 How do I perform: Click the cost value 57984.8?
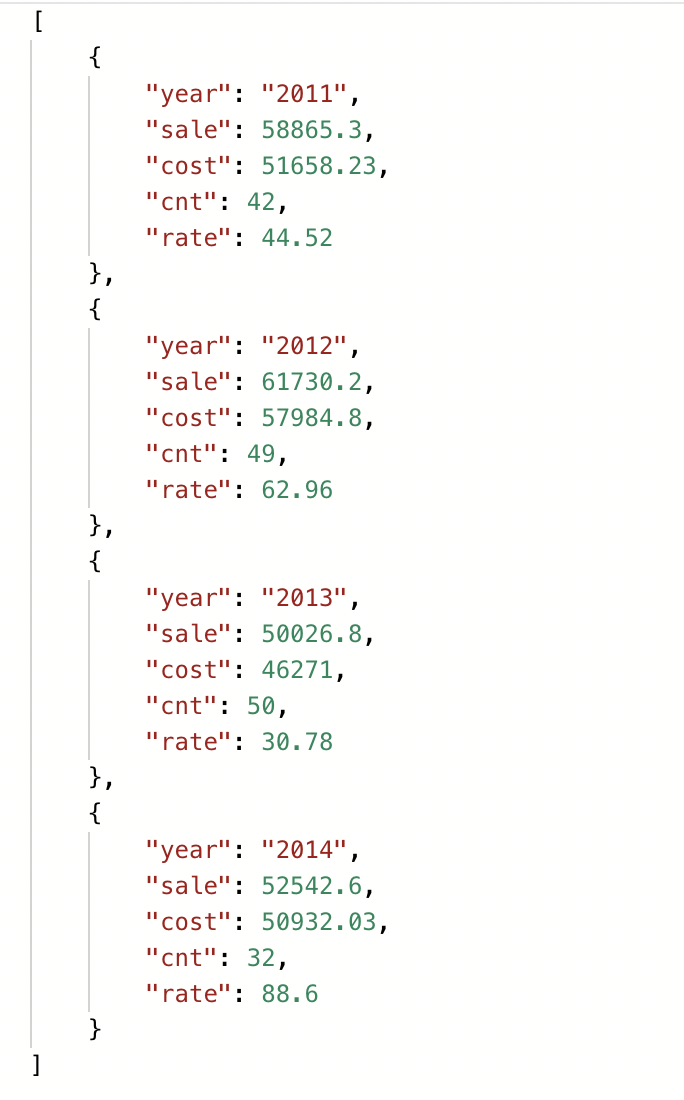[311, 417]
